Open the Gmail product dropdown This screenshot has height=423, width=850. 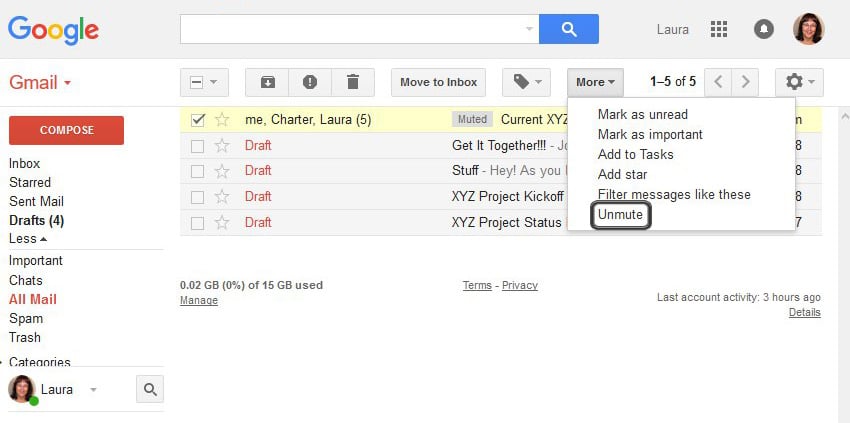point(40,83)
